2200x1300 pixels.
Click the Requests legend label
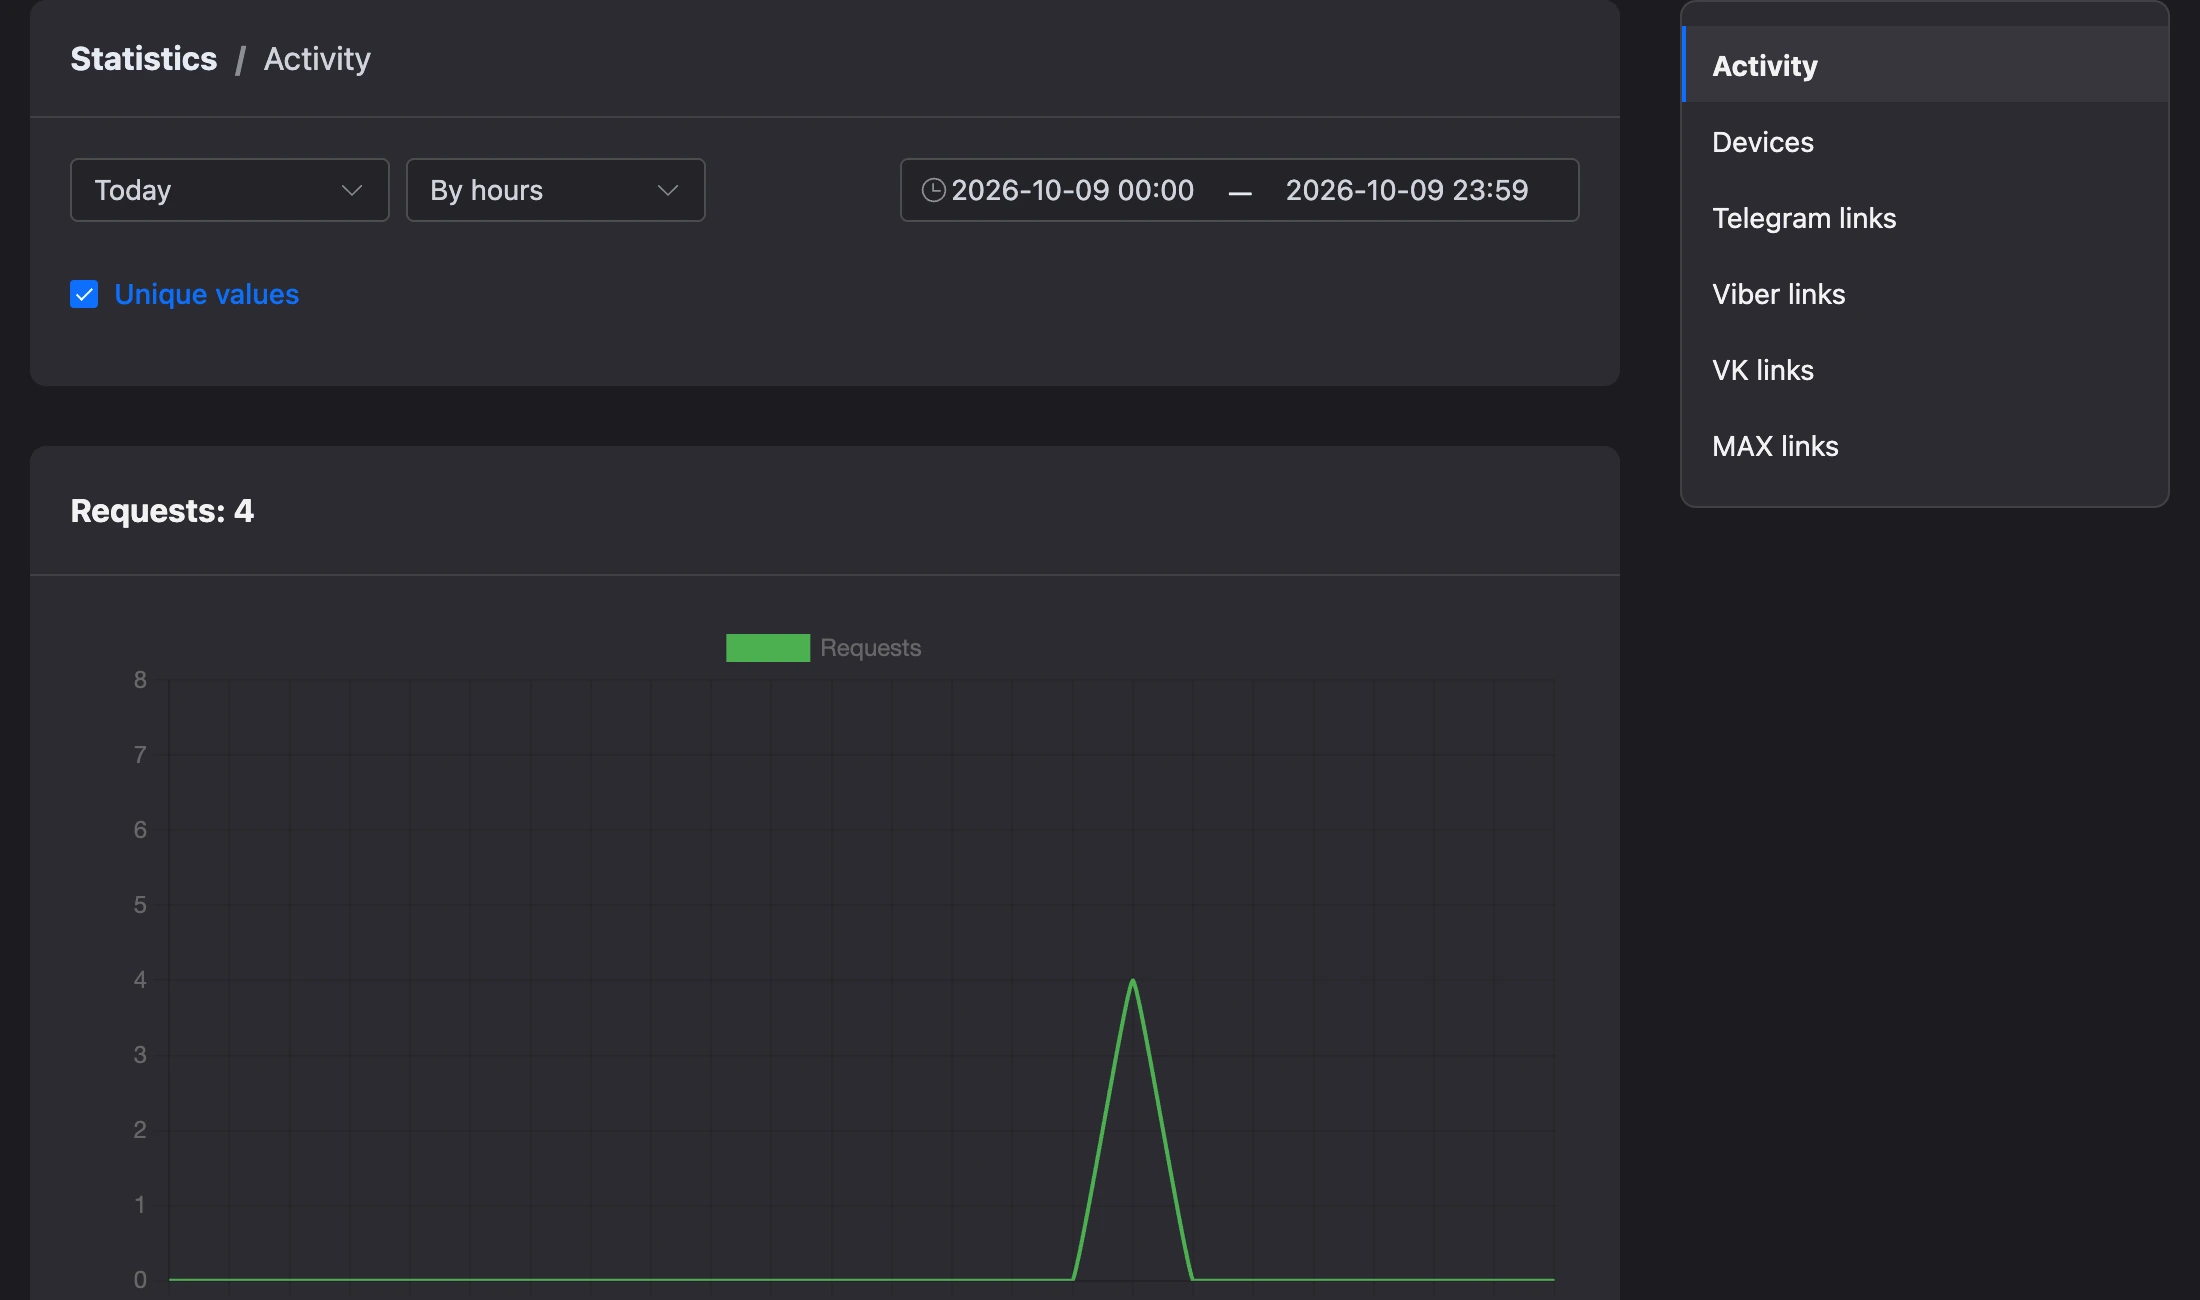870,648
